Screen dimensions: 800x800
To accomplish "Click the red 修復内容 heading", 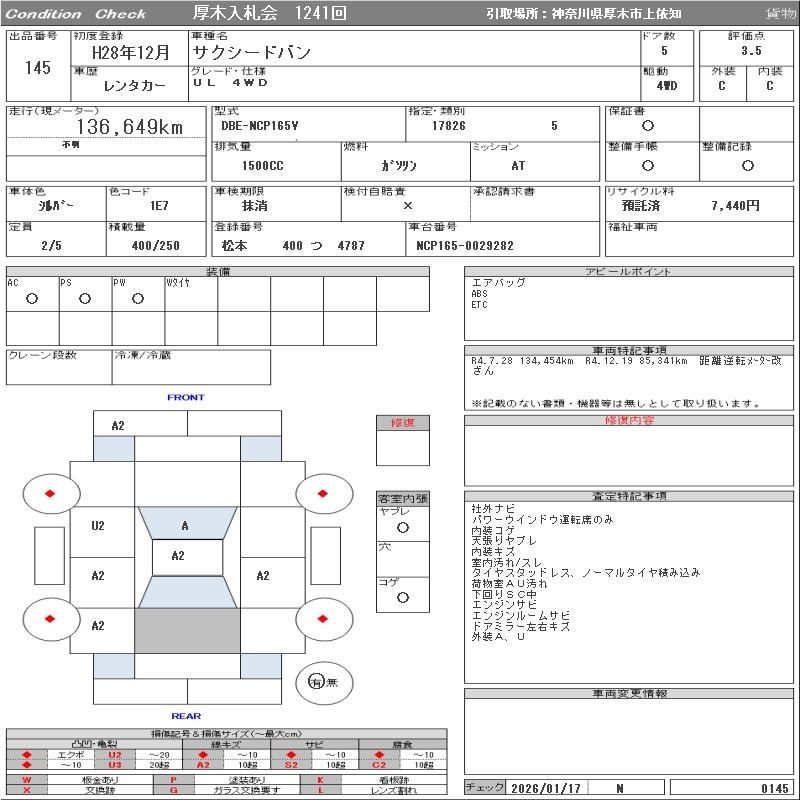I will (629, 421).
